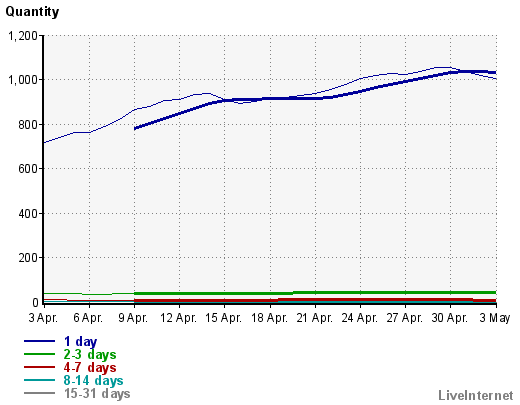
Task: Select the 4-7 days legend label
Action: pos(90,367)
